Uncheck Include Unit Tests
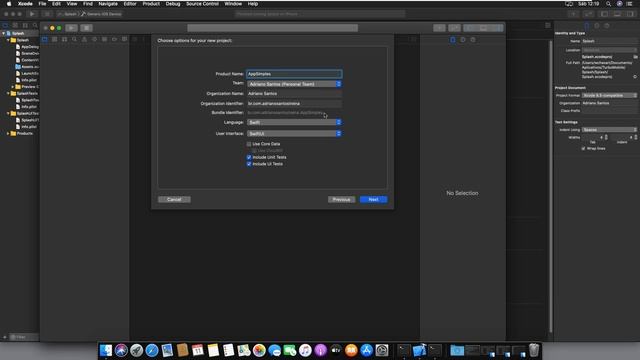The image size is (640, 360). point(249,157)
